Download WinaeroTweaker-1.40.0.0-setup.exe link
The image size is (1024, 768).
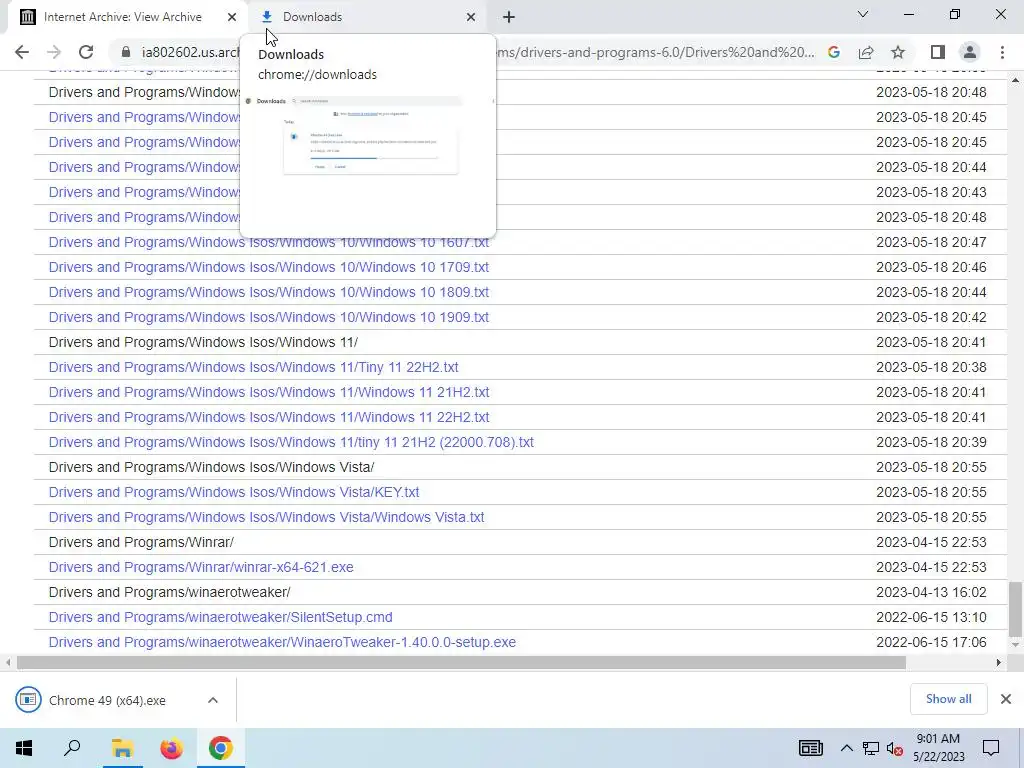pos(282,642)
